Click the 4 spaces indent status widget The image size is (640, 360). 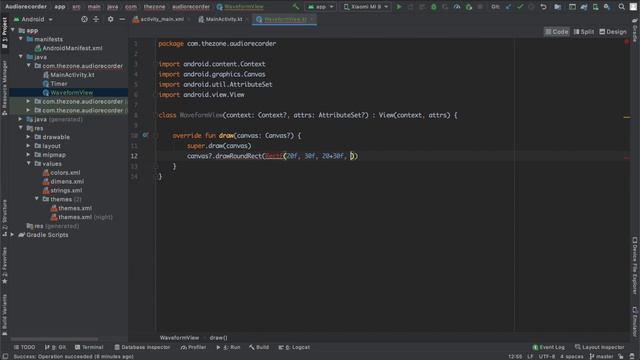tap(571, 356)
